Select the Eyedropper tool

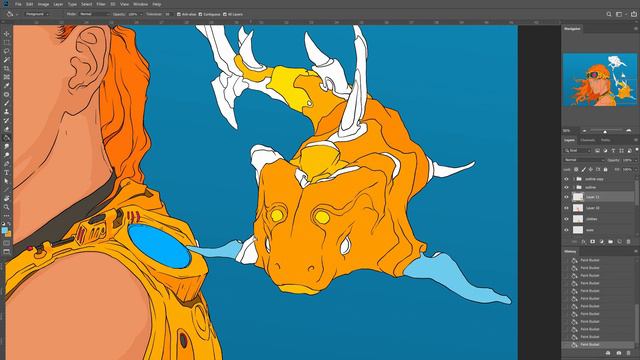tap(7, 86)
